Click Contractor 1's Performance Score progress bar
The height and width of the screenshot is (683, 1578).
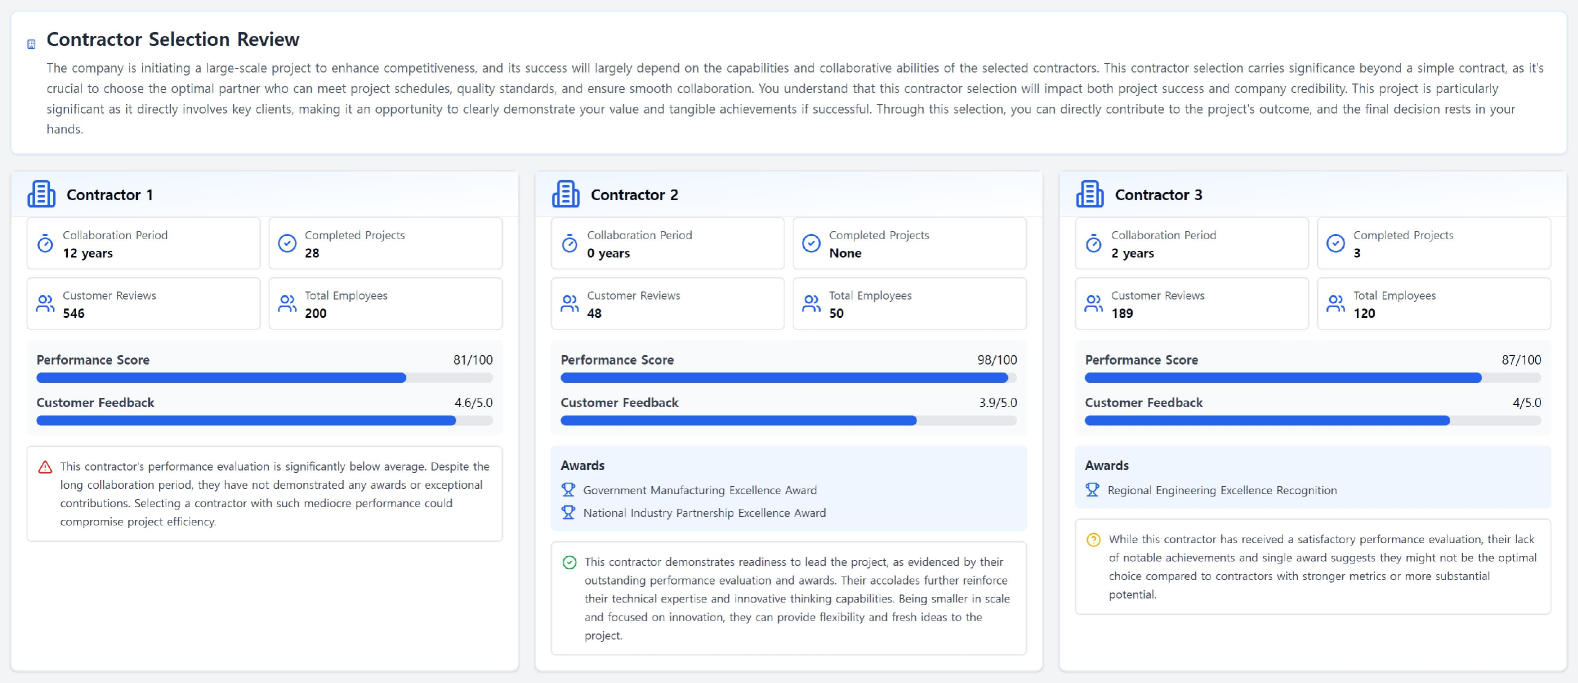click(x=264, y=378)
